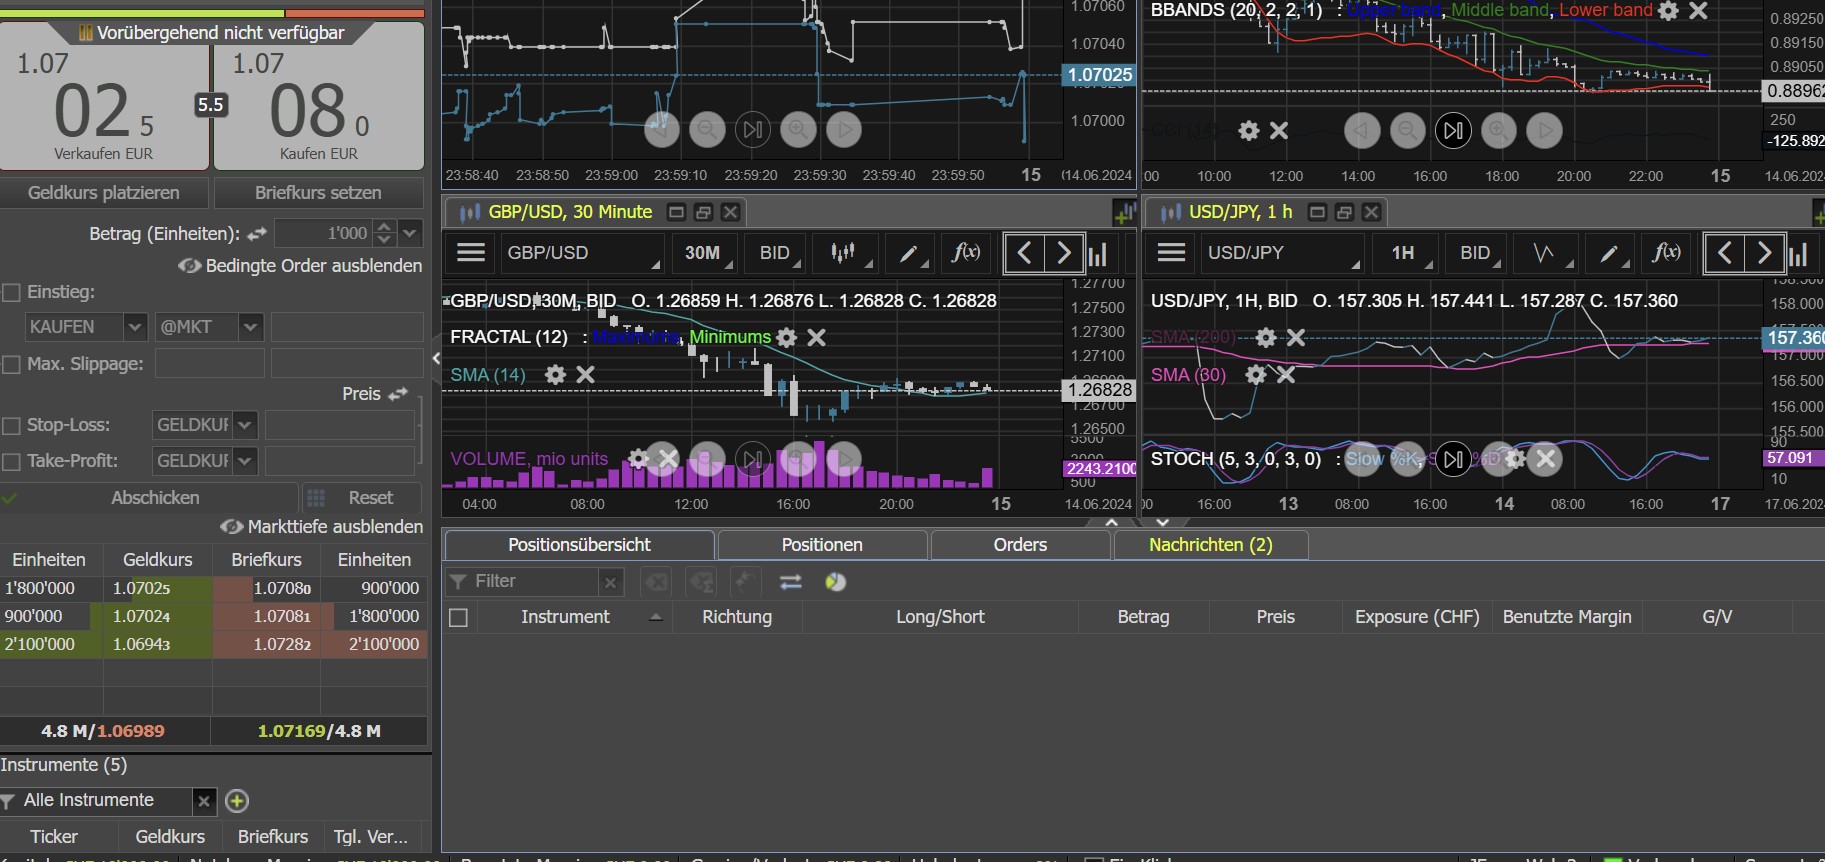Click Briefkurs setzen button
Screen dimensions: 1825x862
318,192
